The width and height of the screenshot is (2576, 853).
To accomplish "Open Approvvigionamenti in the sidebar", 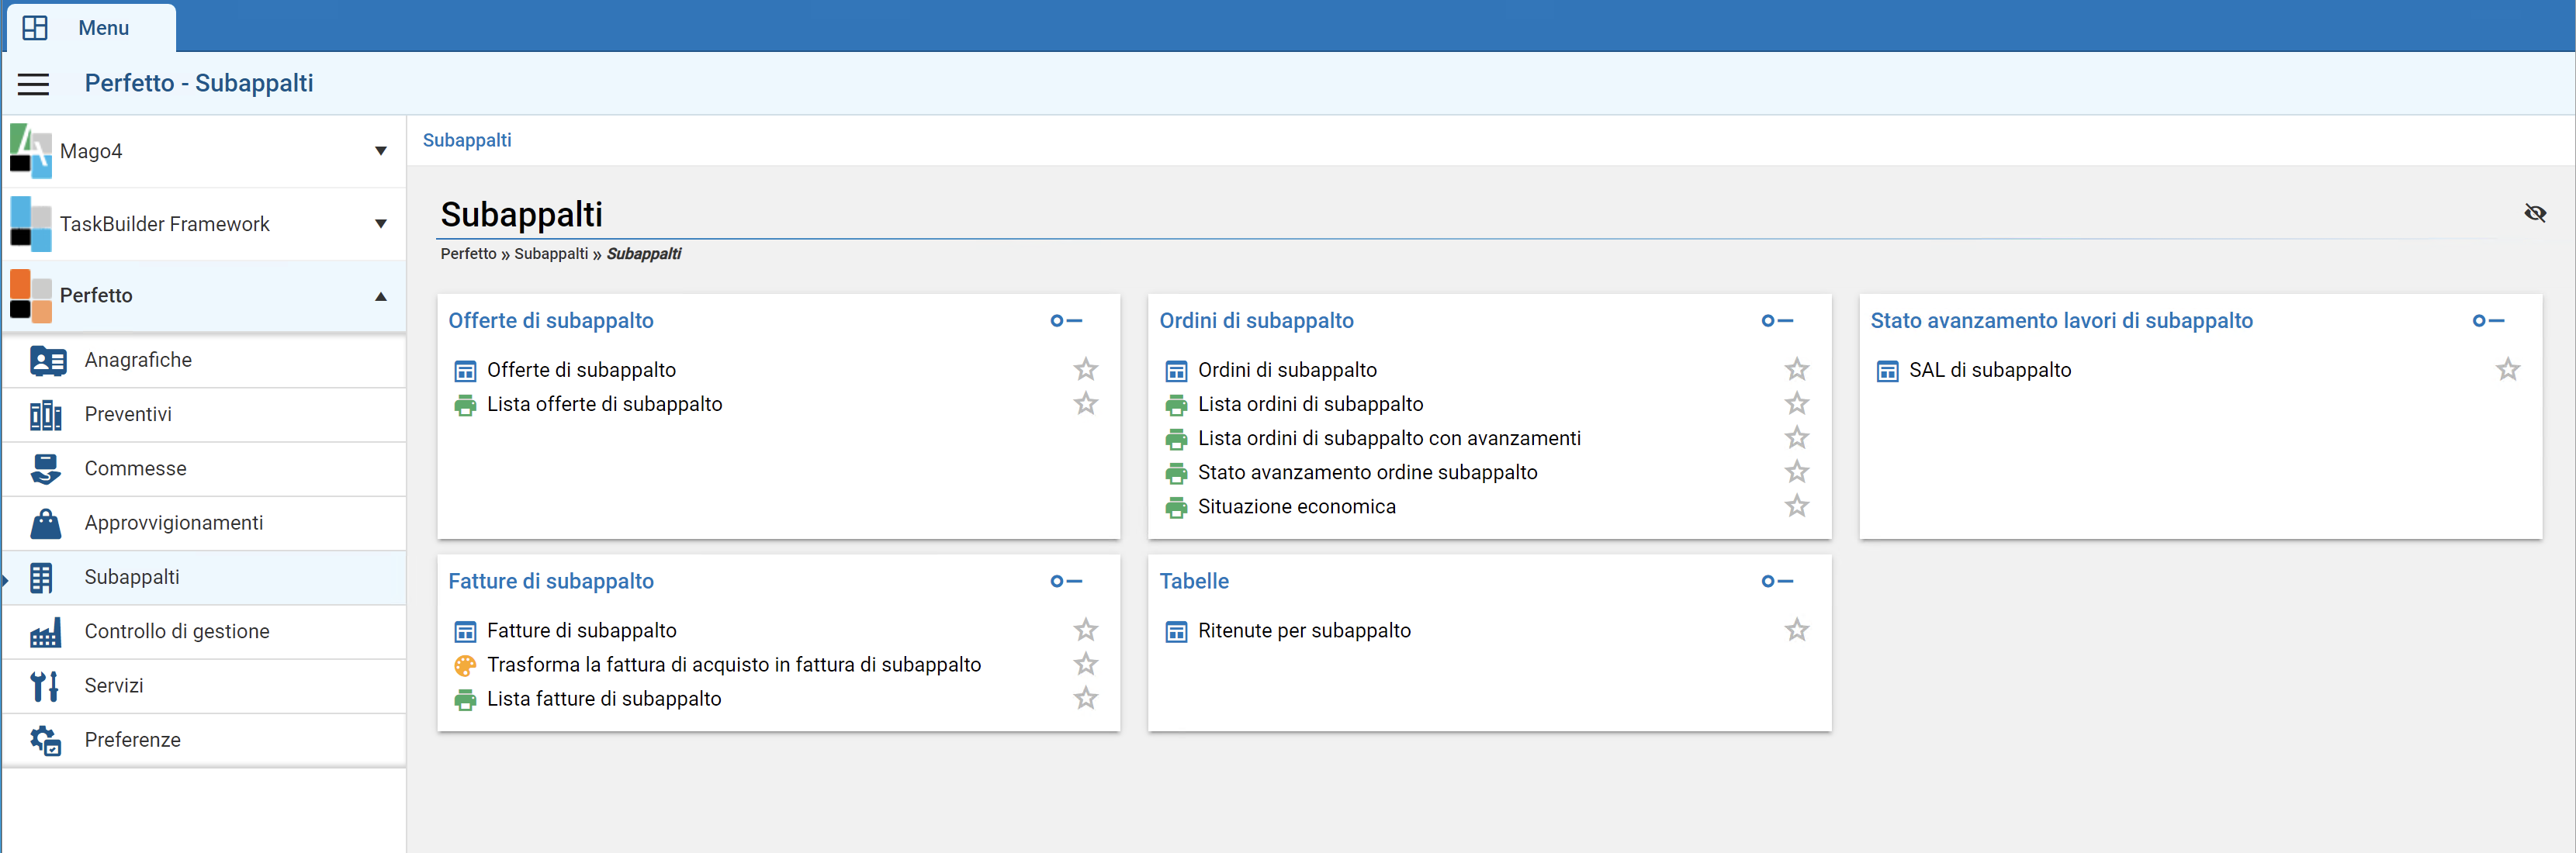I will [204, 523].
